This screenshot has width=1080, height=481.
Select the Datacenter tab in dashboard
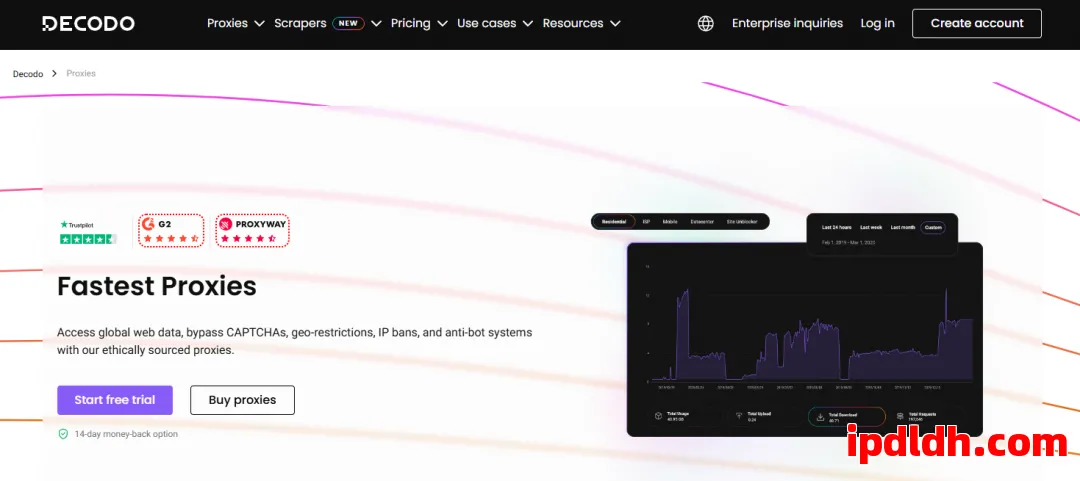[x=702, y=222]
